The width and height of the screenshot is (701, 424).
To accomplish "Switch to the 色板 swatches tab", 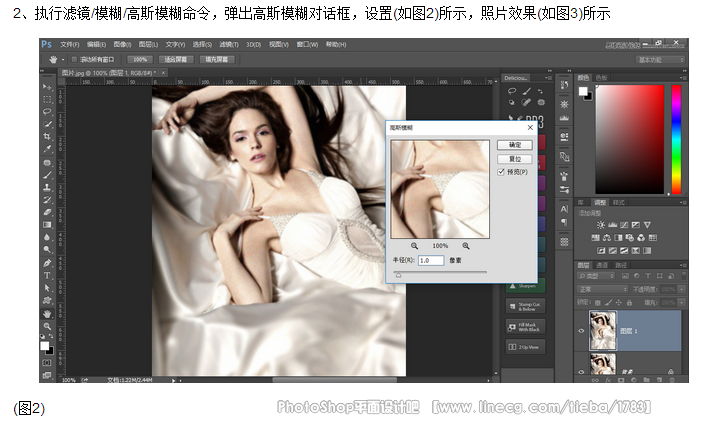I will (x=601, y=78).
